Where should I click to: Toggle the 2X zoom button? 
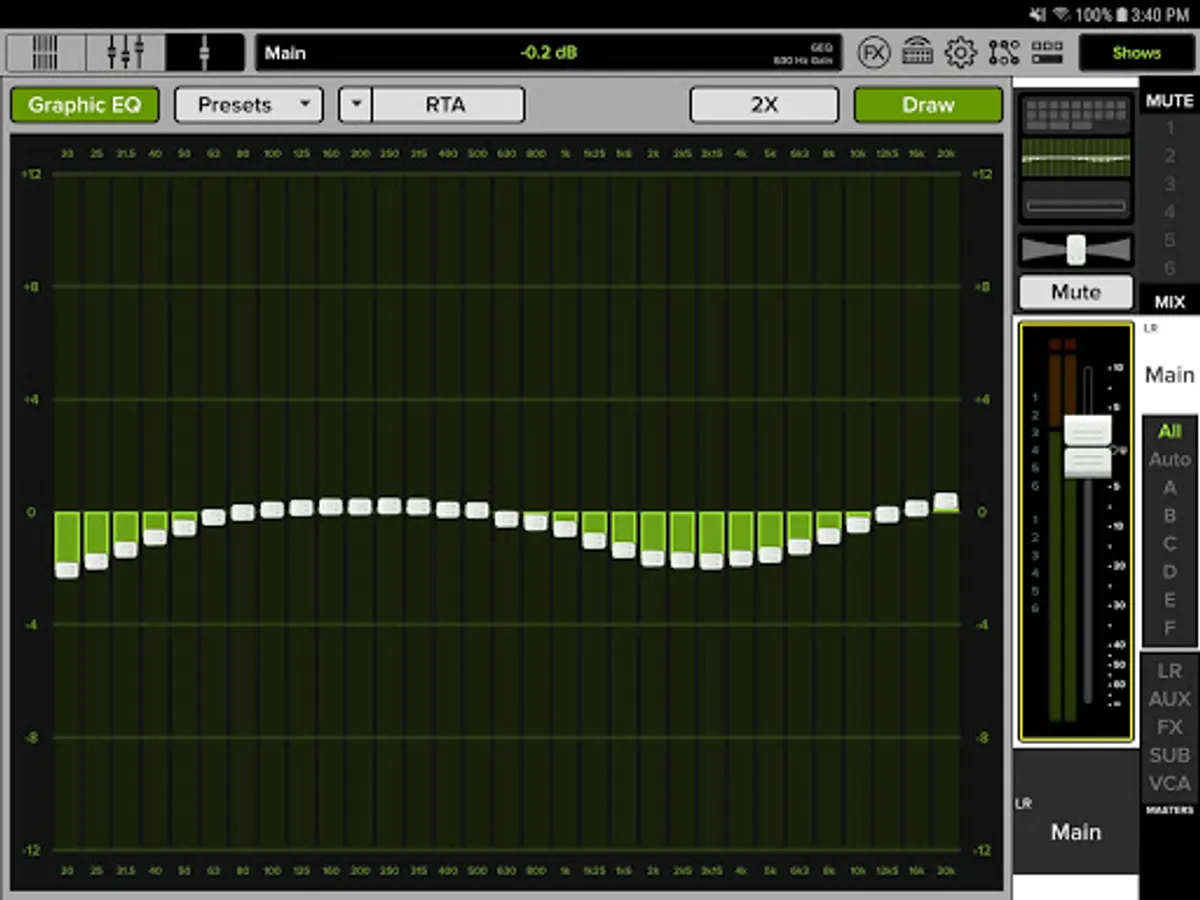coord(764,105)
